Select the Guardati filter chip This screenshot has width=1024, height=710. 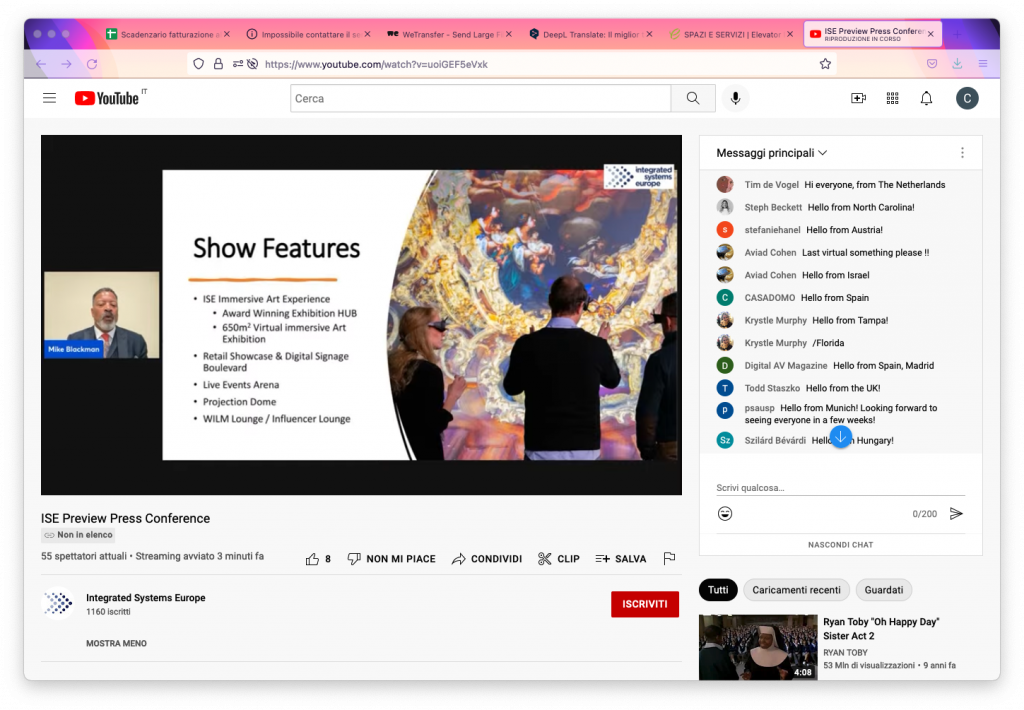point(884,590)
